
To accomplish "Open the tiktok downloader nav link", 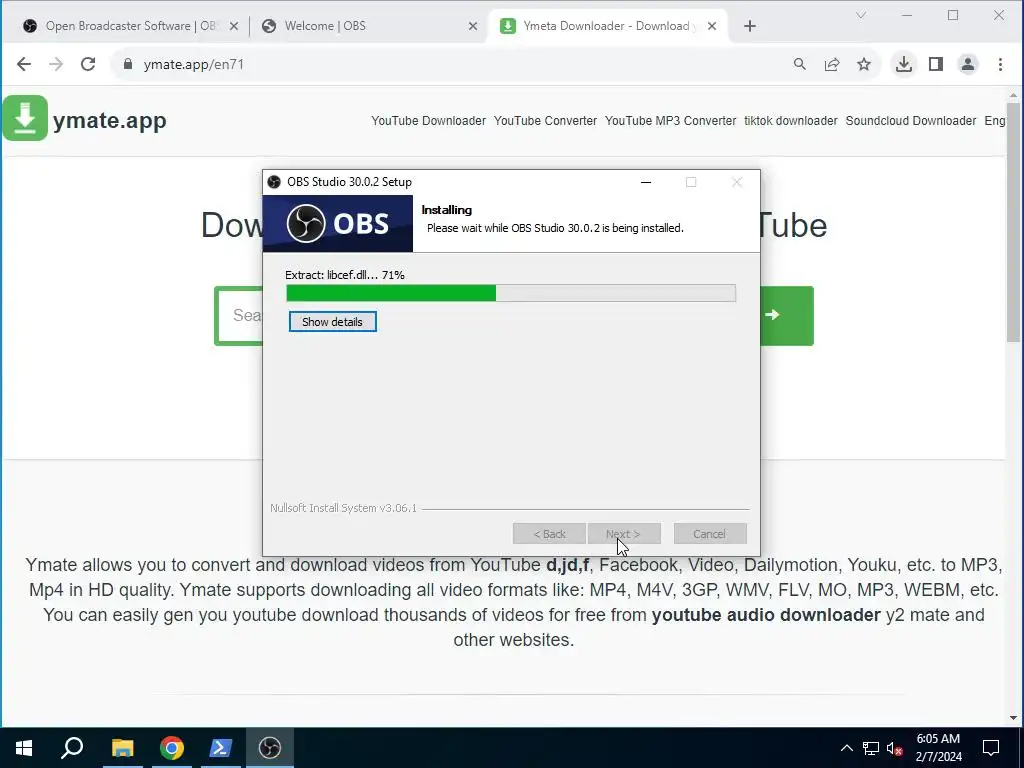I will coord(791,121).
